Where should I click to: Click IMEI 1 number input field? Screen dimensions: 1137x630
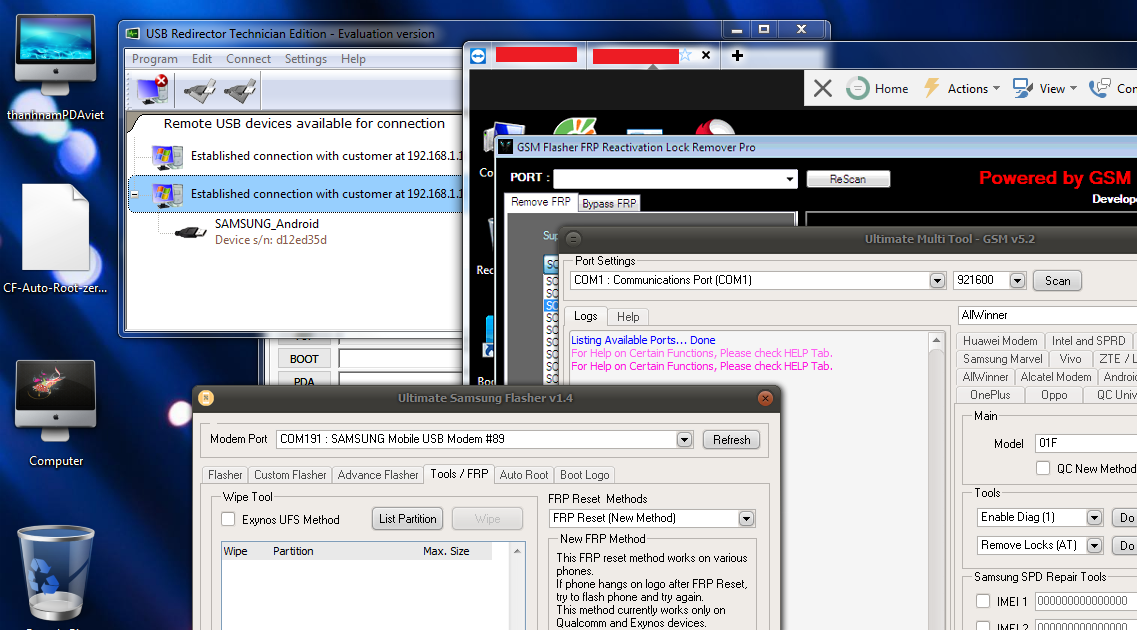[x=1086, y=601]
